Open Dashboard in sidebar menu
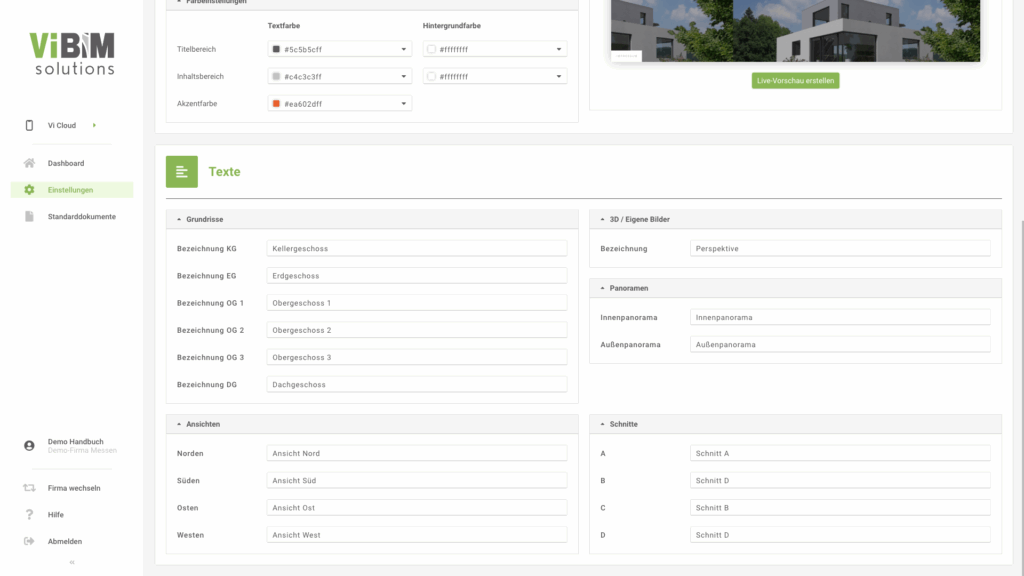Image resolution: width=1024 pixels, height=576 pixels. (66, 163)
